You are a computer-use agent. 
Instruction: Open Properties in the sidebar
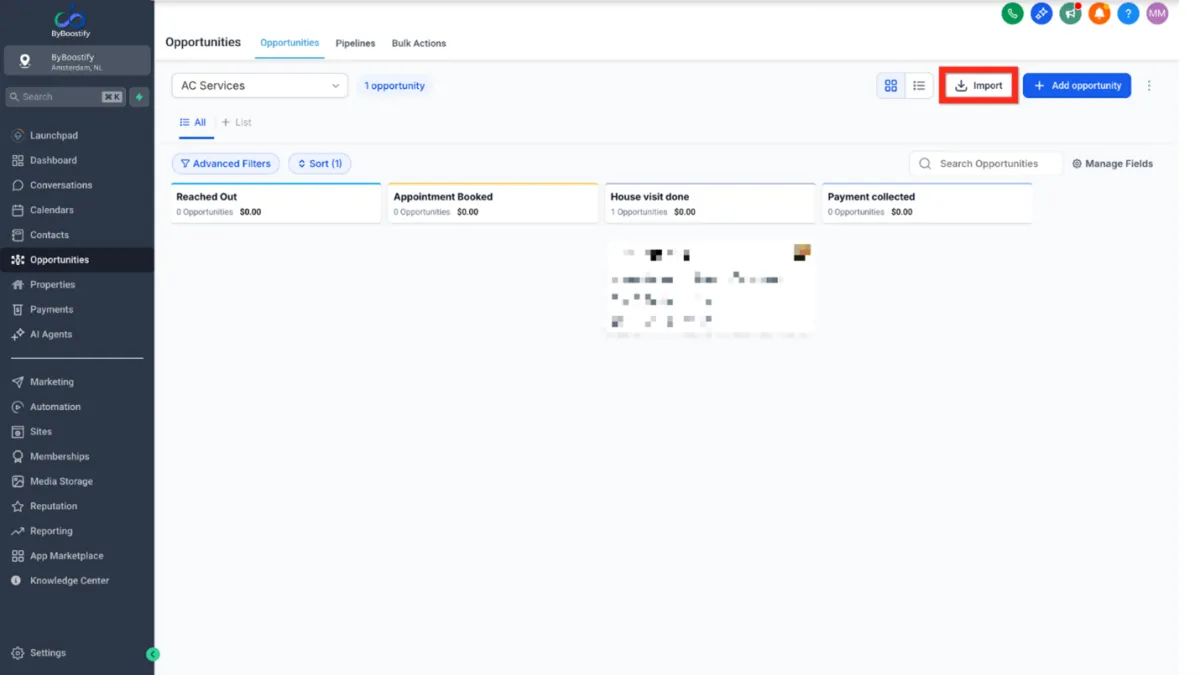point(77,285)
